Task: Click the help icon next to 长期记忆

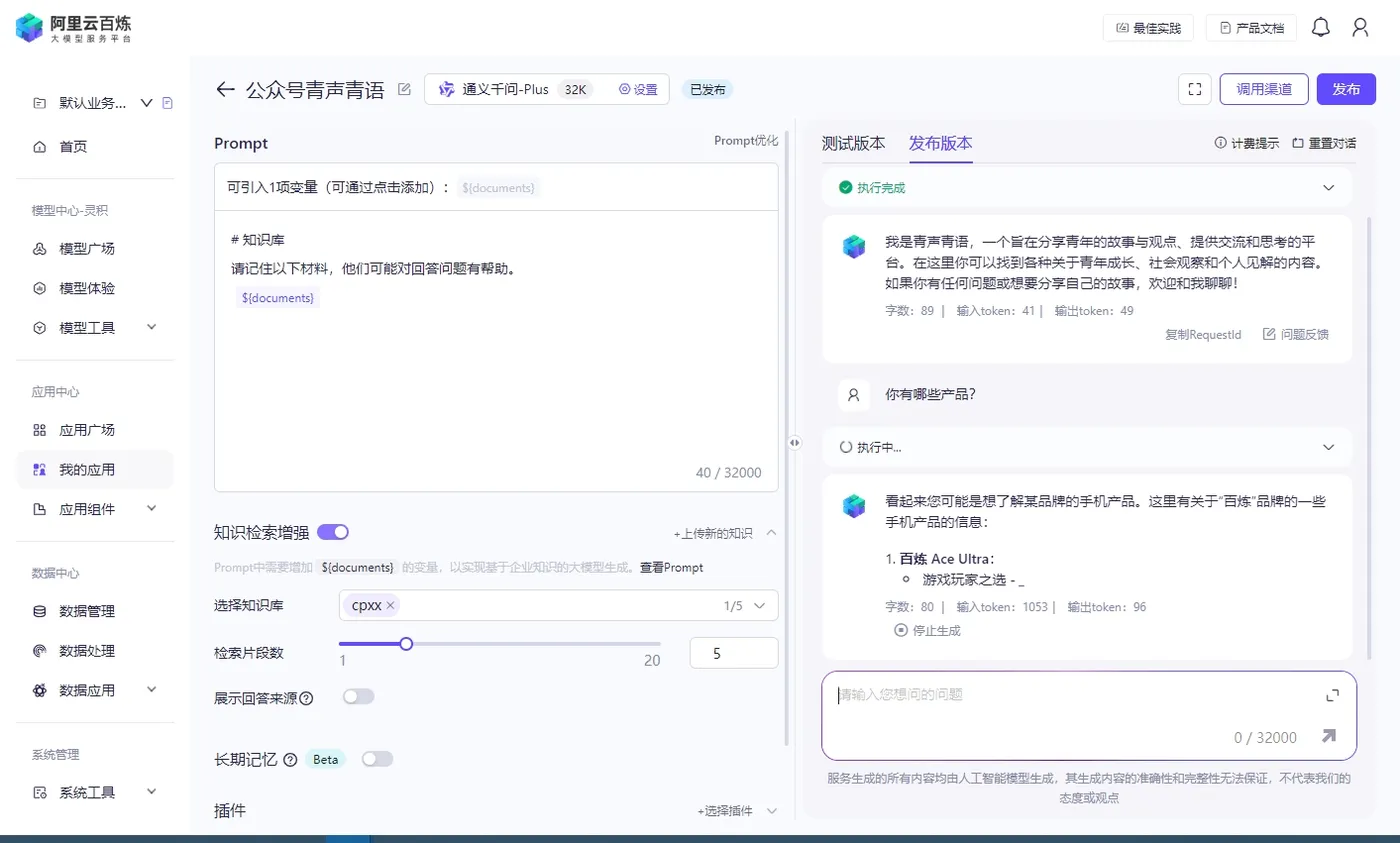Action: point(290,759)
